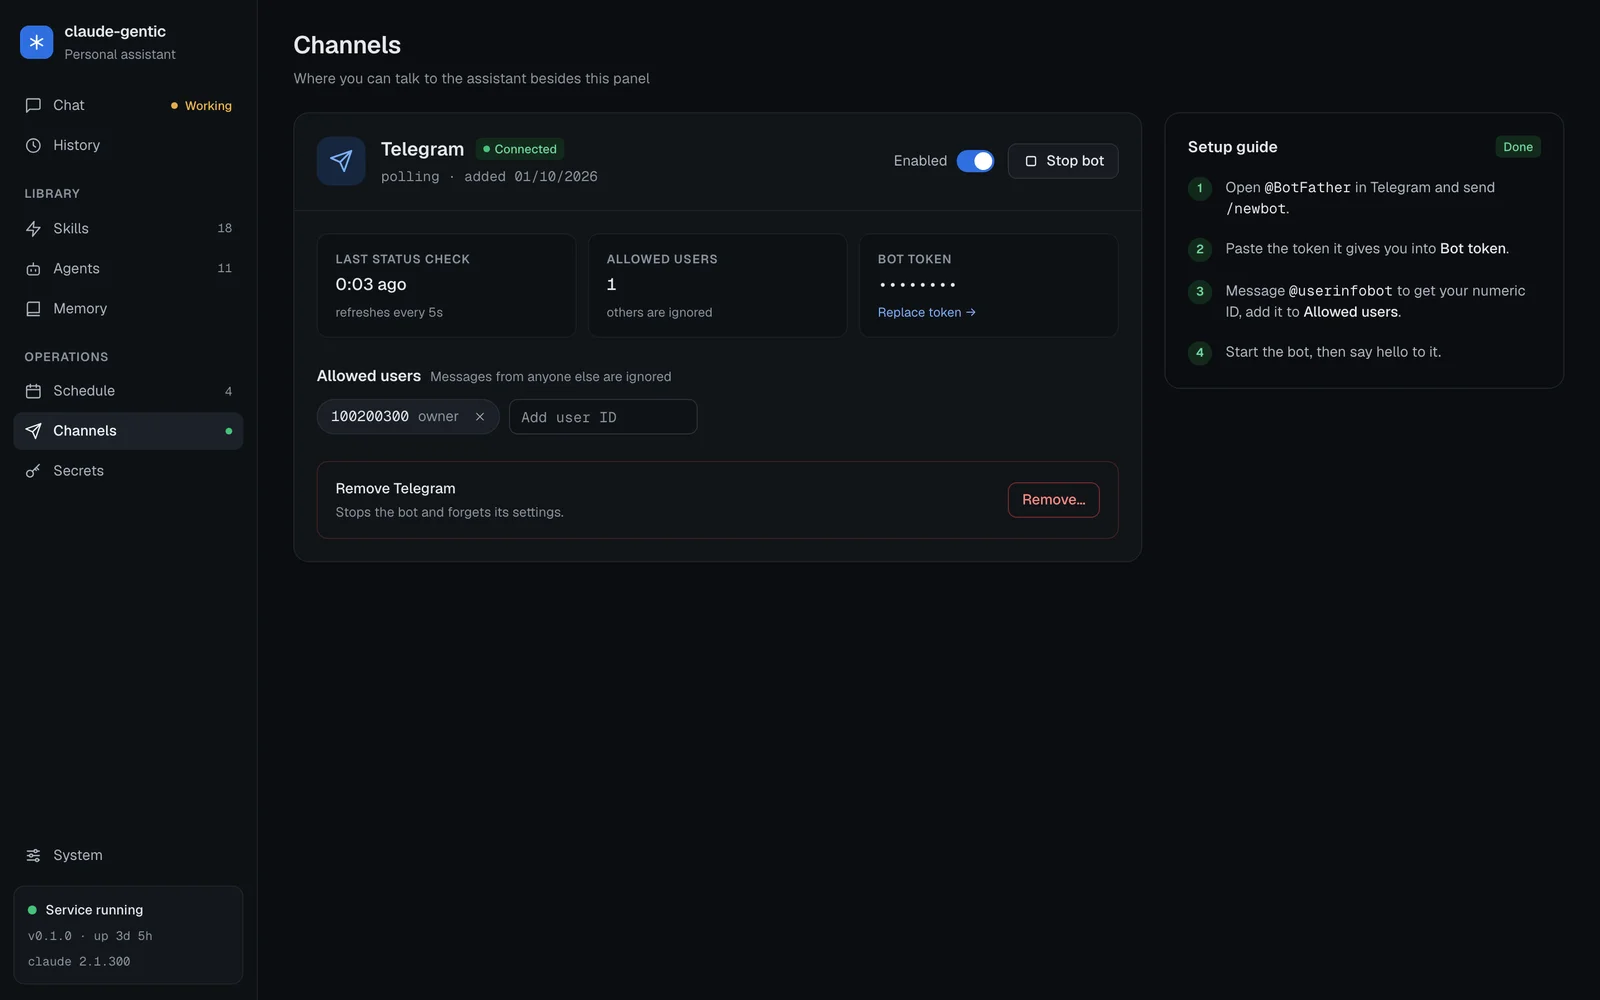Remove user 100200300 with the x icon
The height and width of the screenshot is (1000, 1600).
tap(480, 417)
